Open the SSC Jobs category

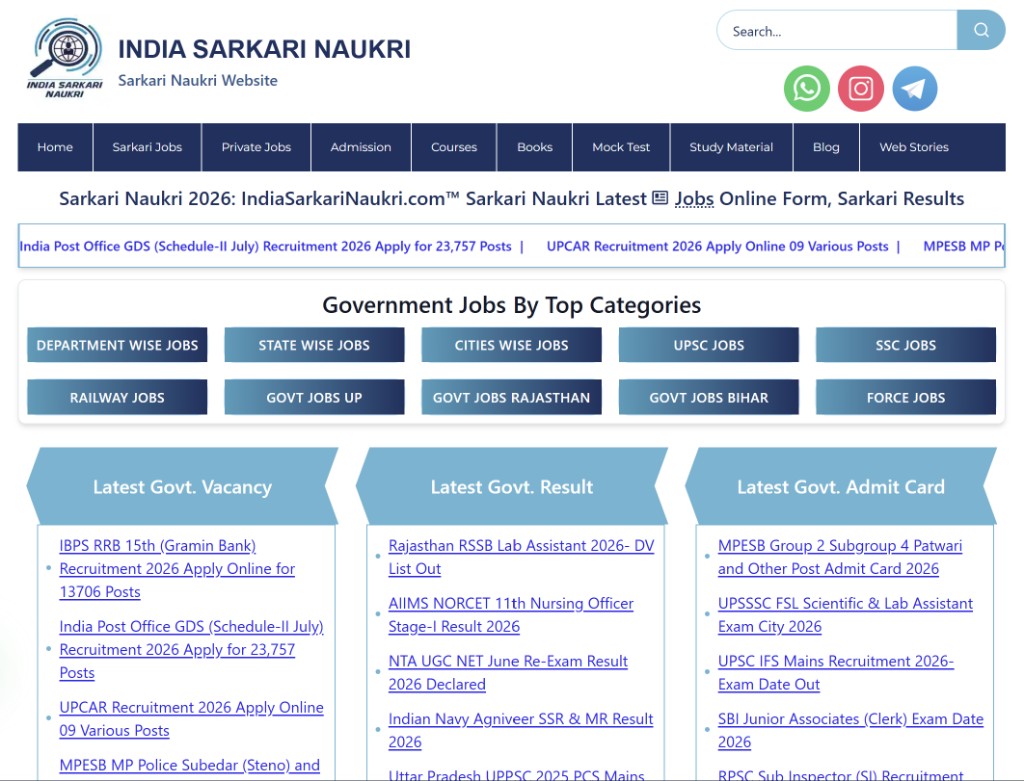click(x=906, y=345)
